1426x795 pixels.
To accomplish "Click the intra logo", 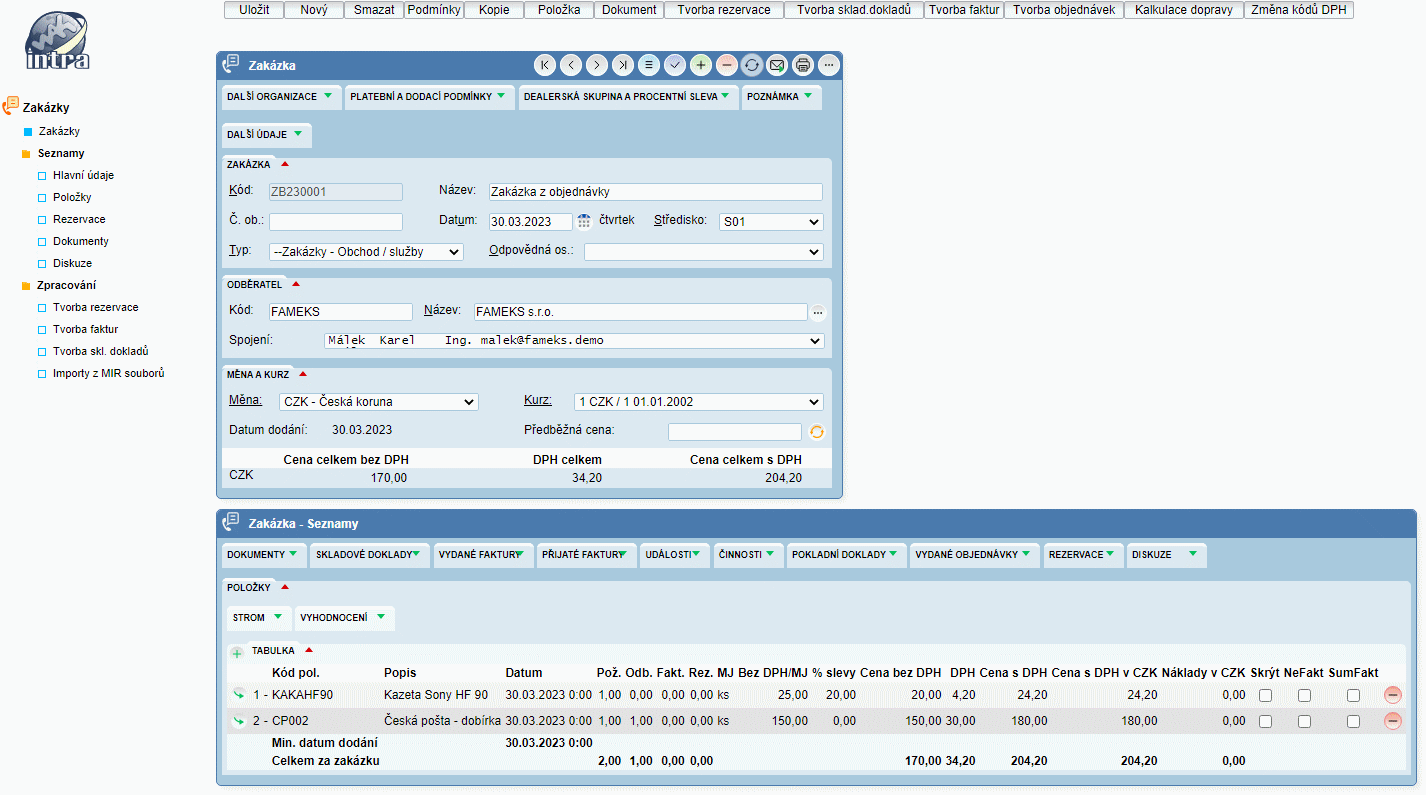I will tap(58, 41).
